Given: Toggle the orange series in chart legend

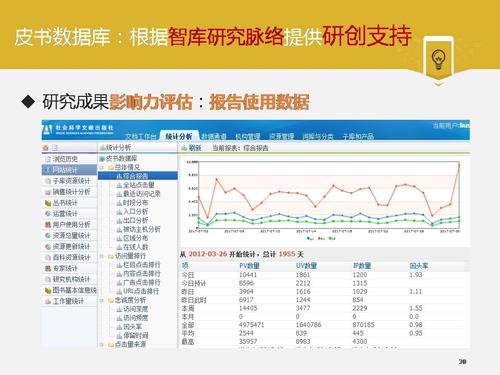Looking at the screenshot, I should [321, 239].
